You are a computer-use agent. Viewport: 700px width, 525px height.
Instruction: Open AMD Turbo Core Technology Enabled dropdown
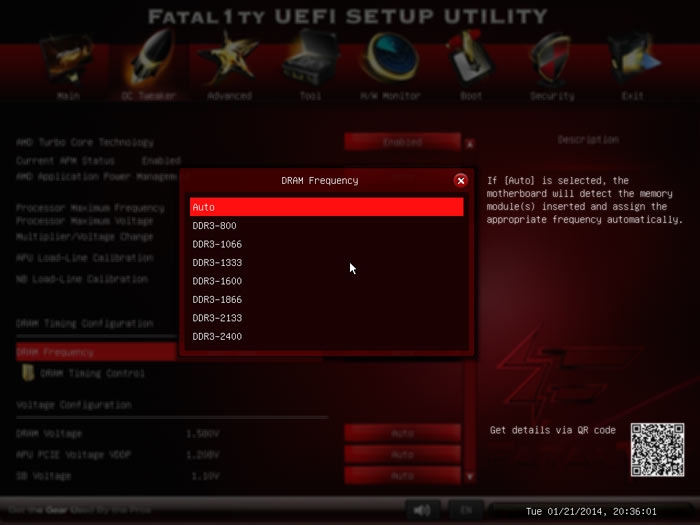pos(402,142)
